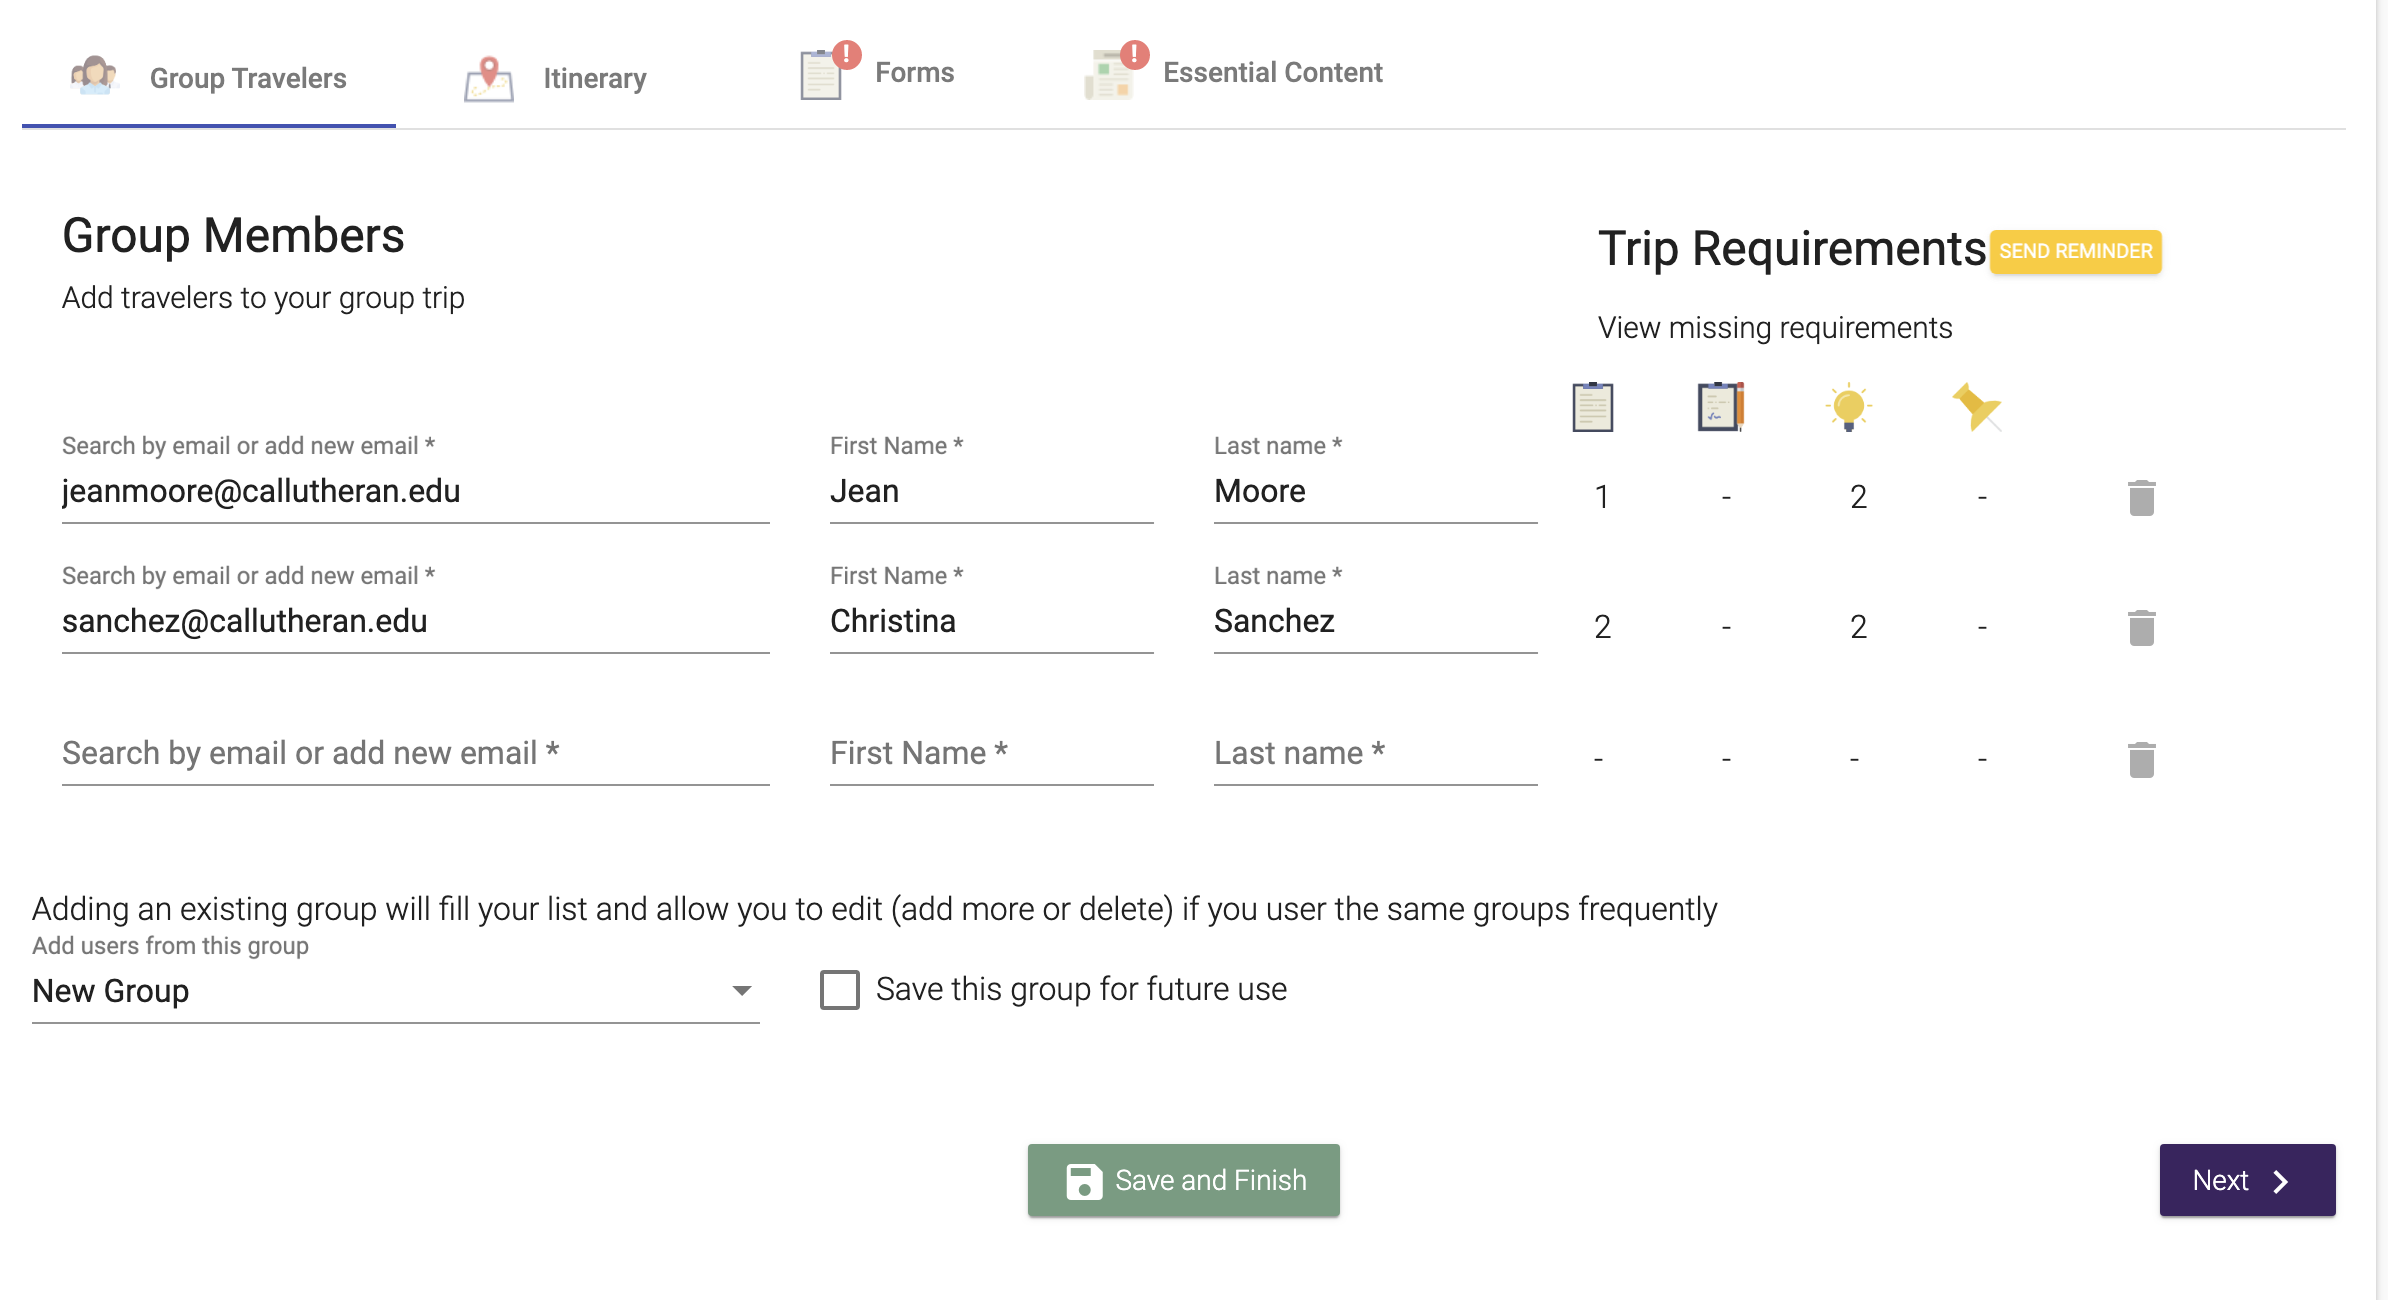Check Save this group for future use
This screenshot has height=1300, width=2388.
coord(838,989)
